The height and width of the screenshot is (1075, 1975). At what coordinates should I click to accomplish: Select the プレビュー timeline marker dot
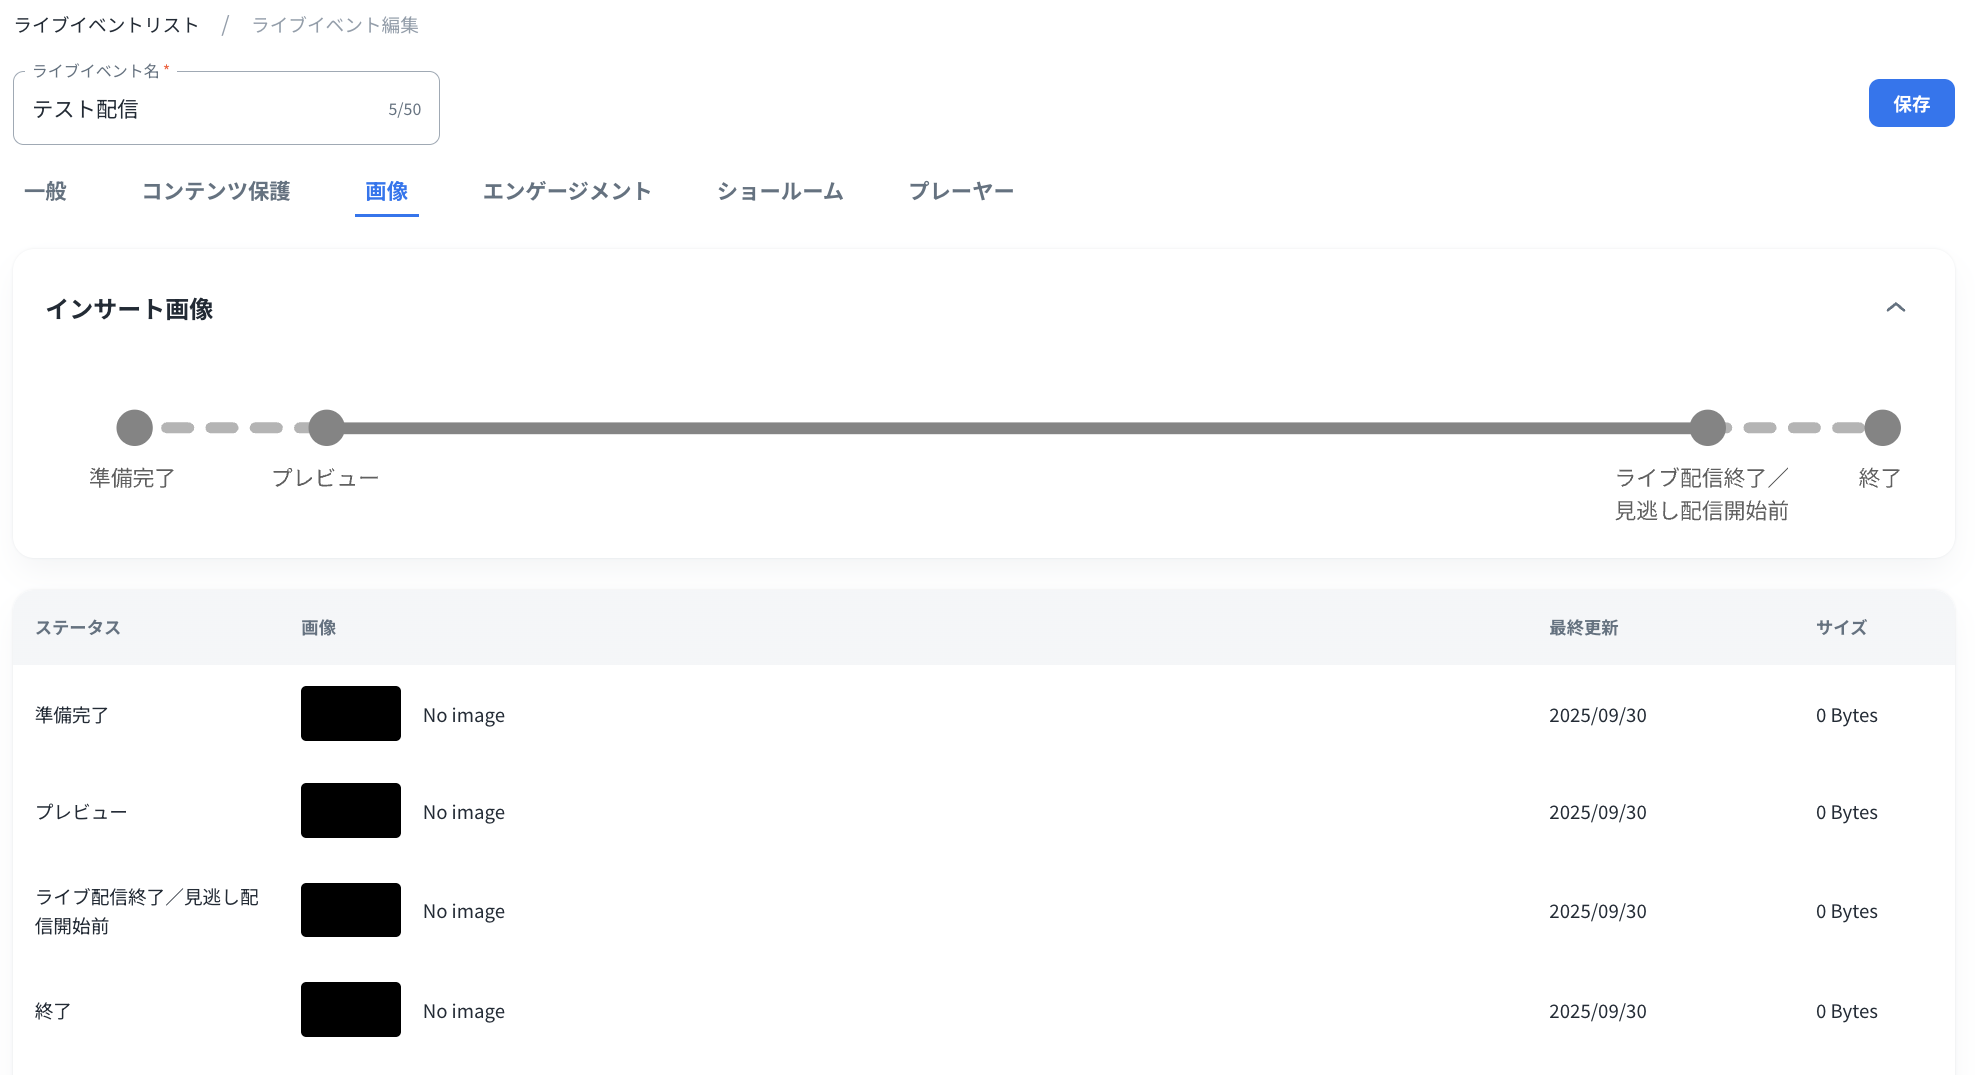[326, 428]
